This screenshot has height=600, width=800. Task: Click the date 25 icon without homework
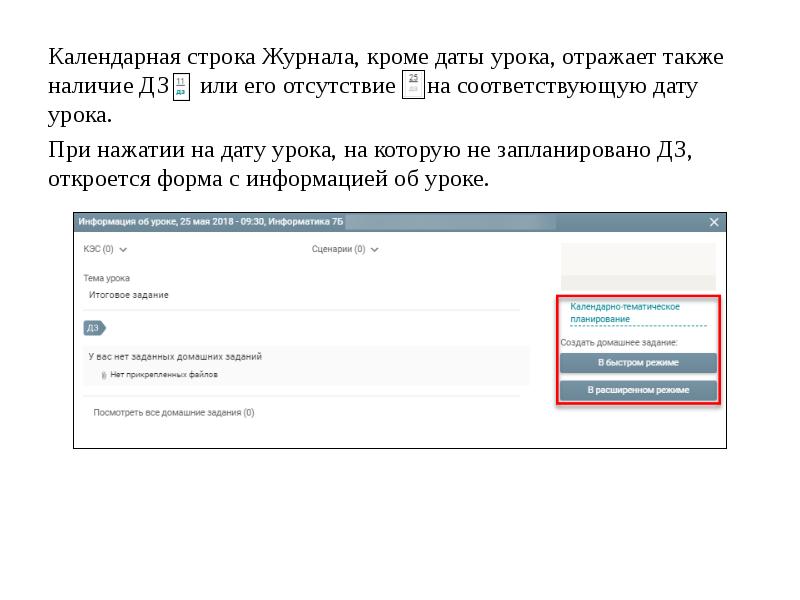coord(413,85)
